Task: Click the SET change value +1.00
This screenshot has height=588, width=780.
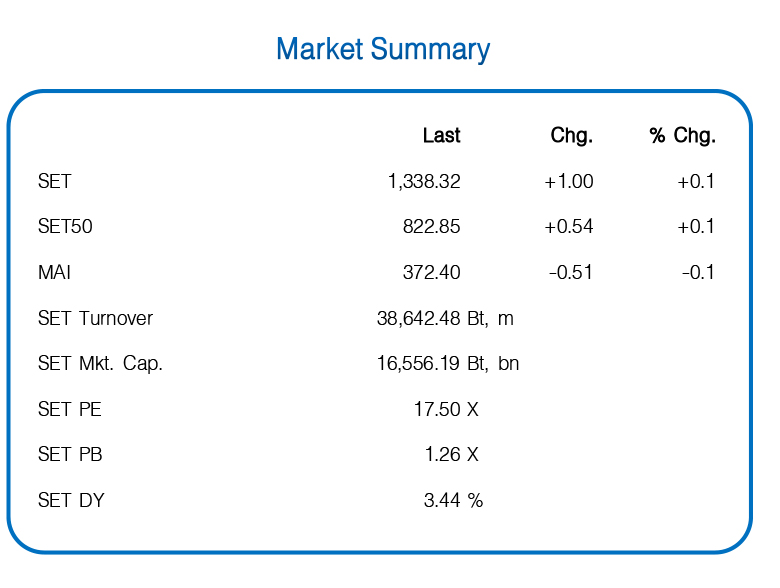Action: [x=569, y=182]
